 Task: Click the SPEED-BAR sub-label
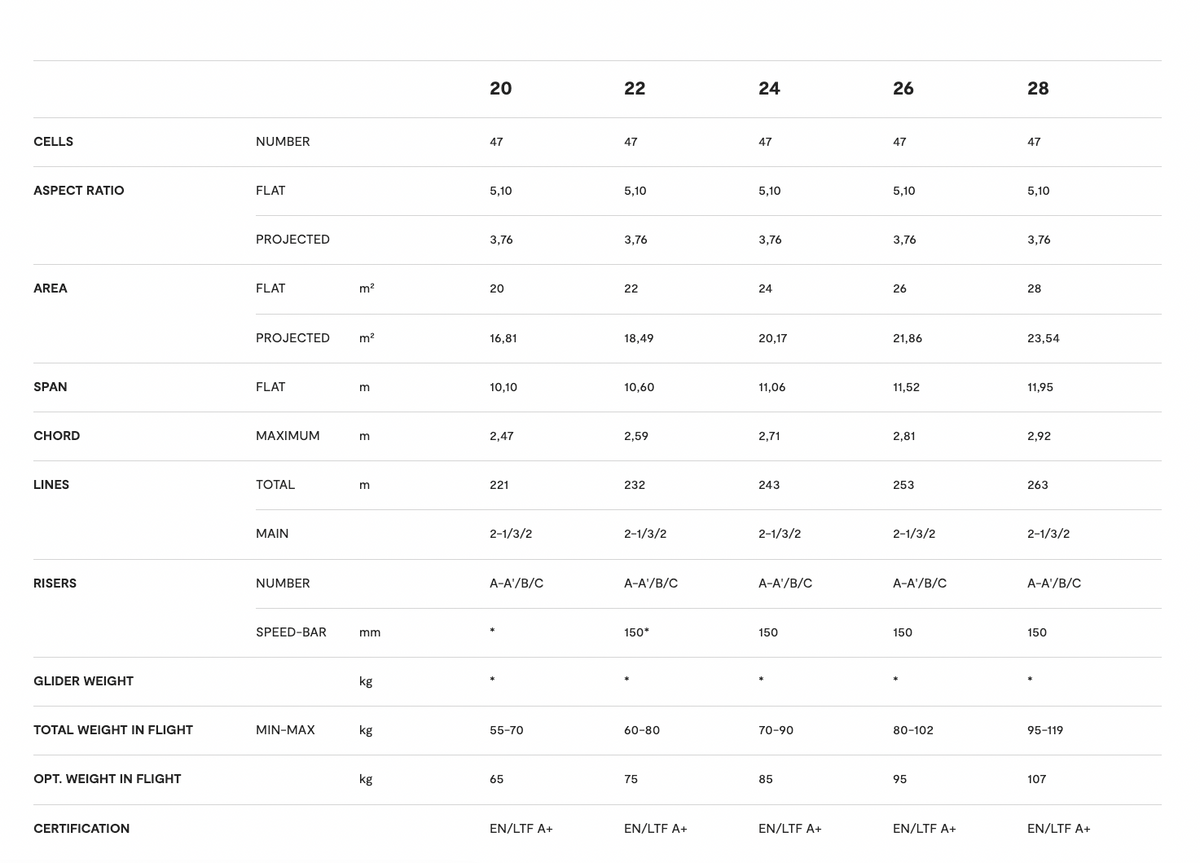pyautogui.click(x=291, y=632)
